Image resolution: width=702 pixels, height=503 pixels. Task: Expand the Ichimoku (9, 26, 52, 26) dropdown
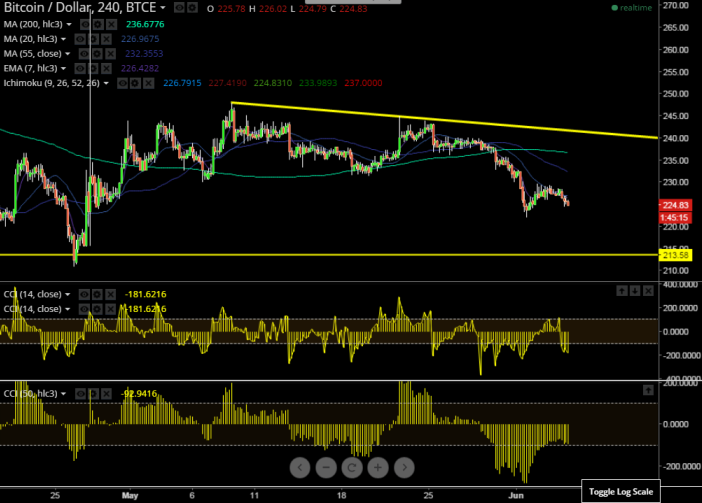coord(106,83)
